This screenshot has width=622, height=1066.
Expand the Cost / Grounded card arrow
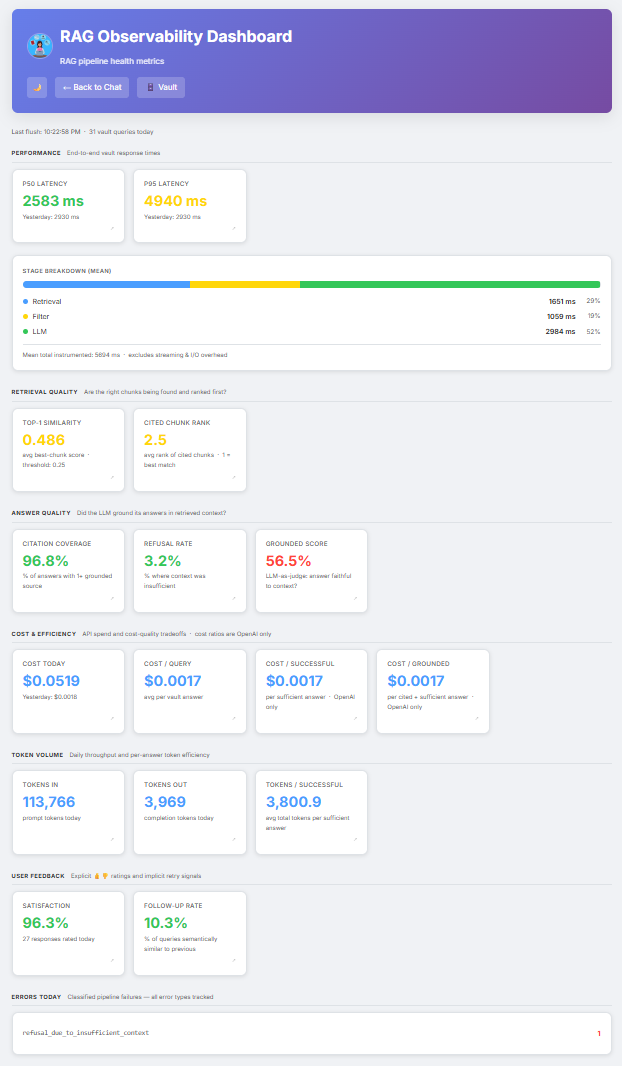[477, 719]
